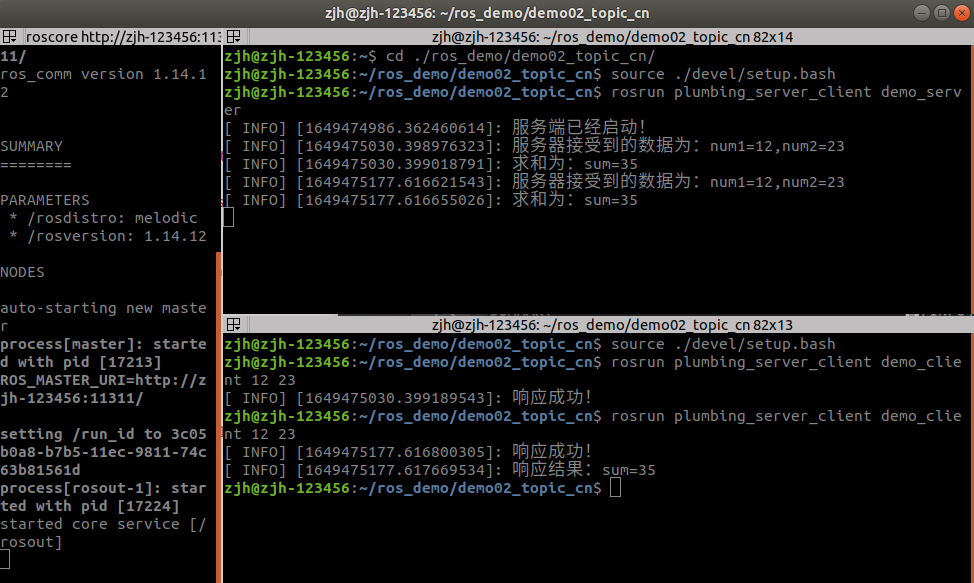Minimize the Terminator window
974x583 pixels.
[922, 13]
